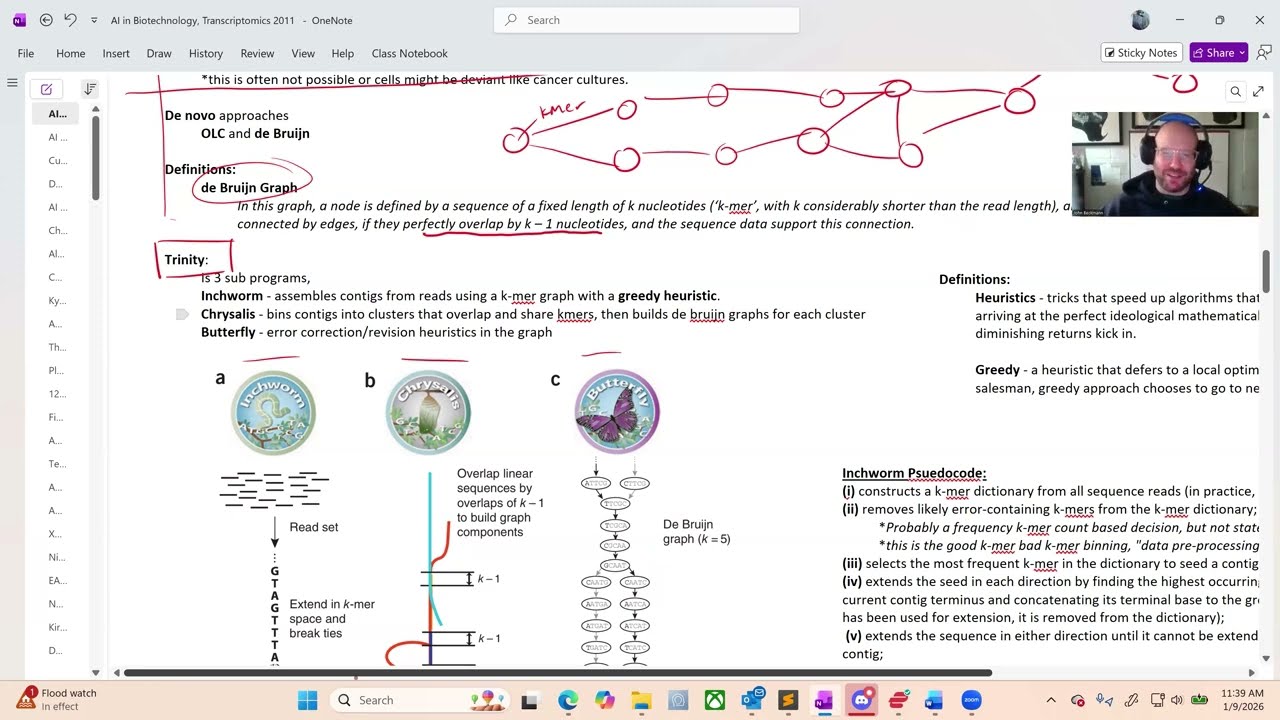Open the page sort options button

90,89
